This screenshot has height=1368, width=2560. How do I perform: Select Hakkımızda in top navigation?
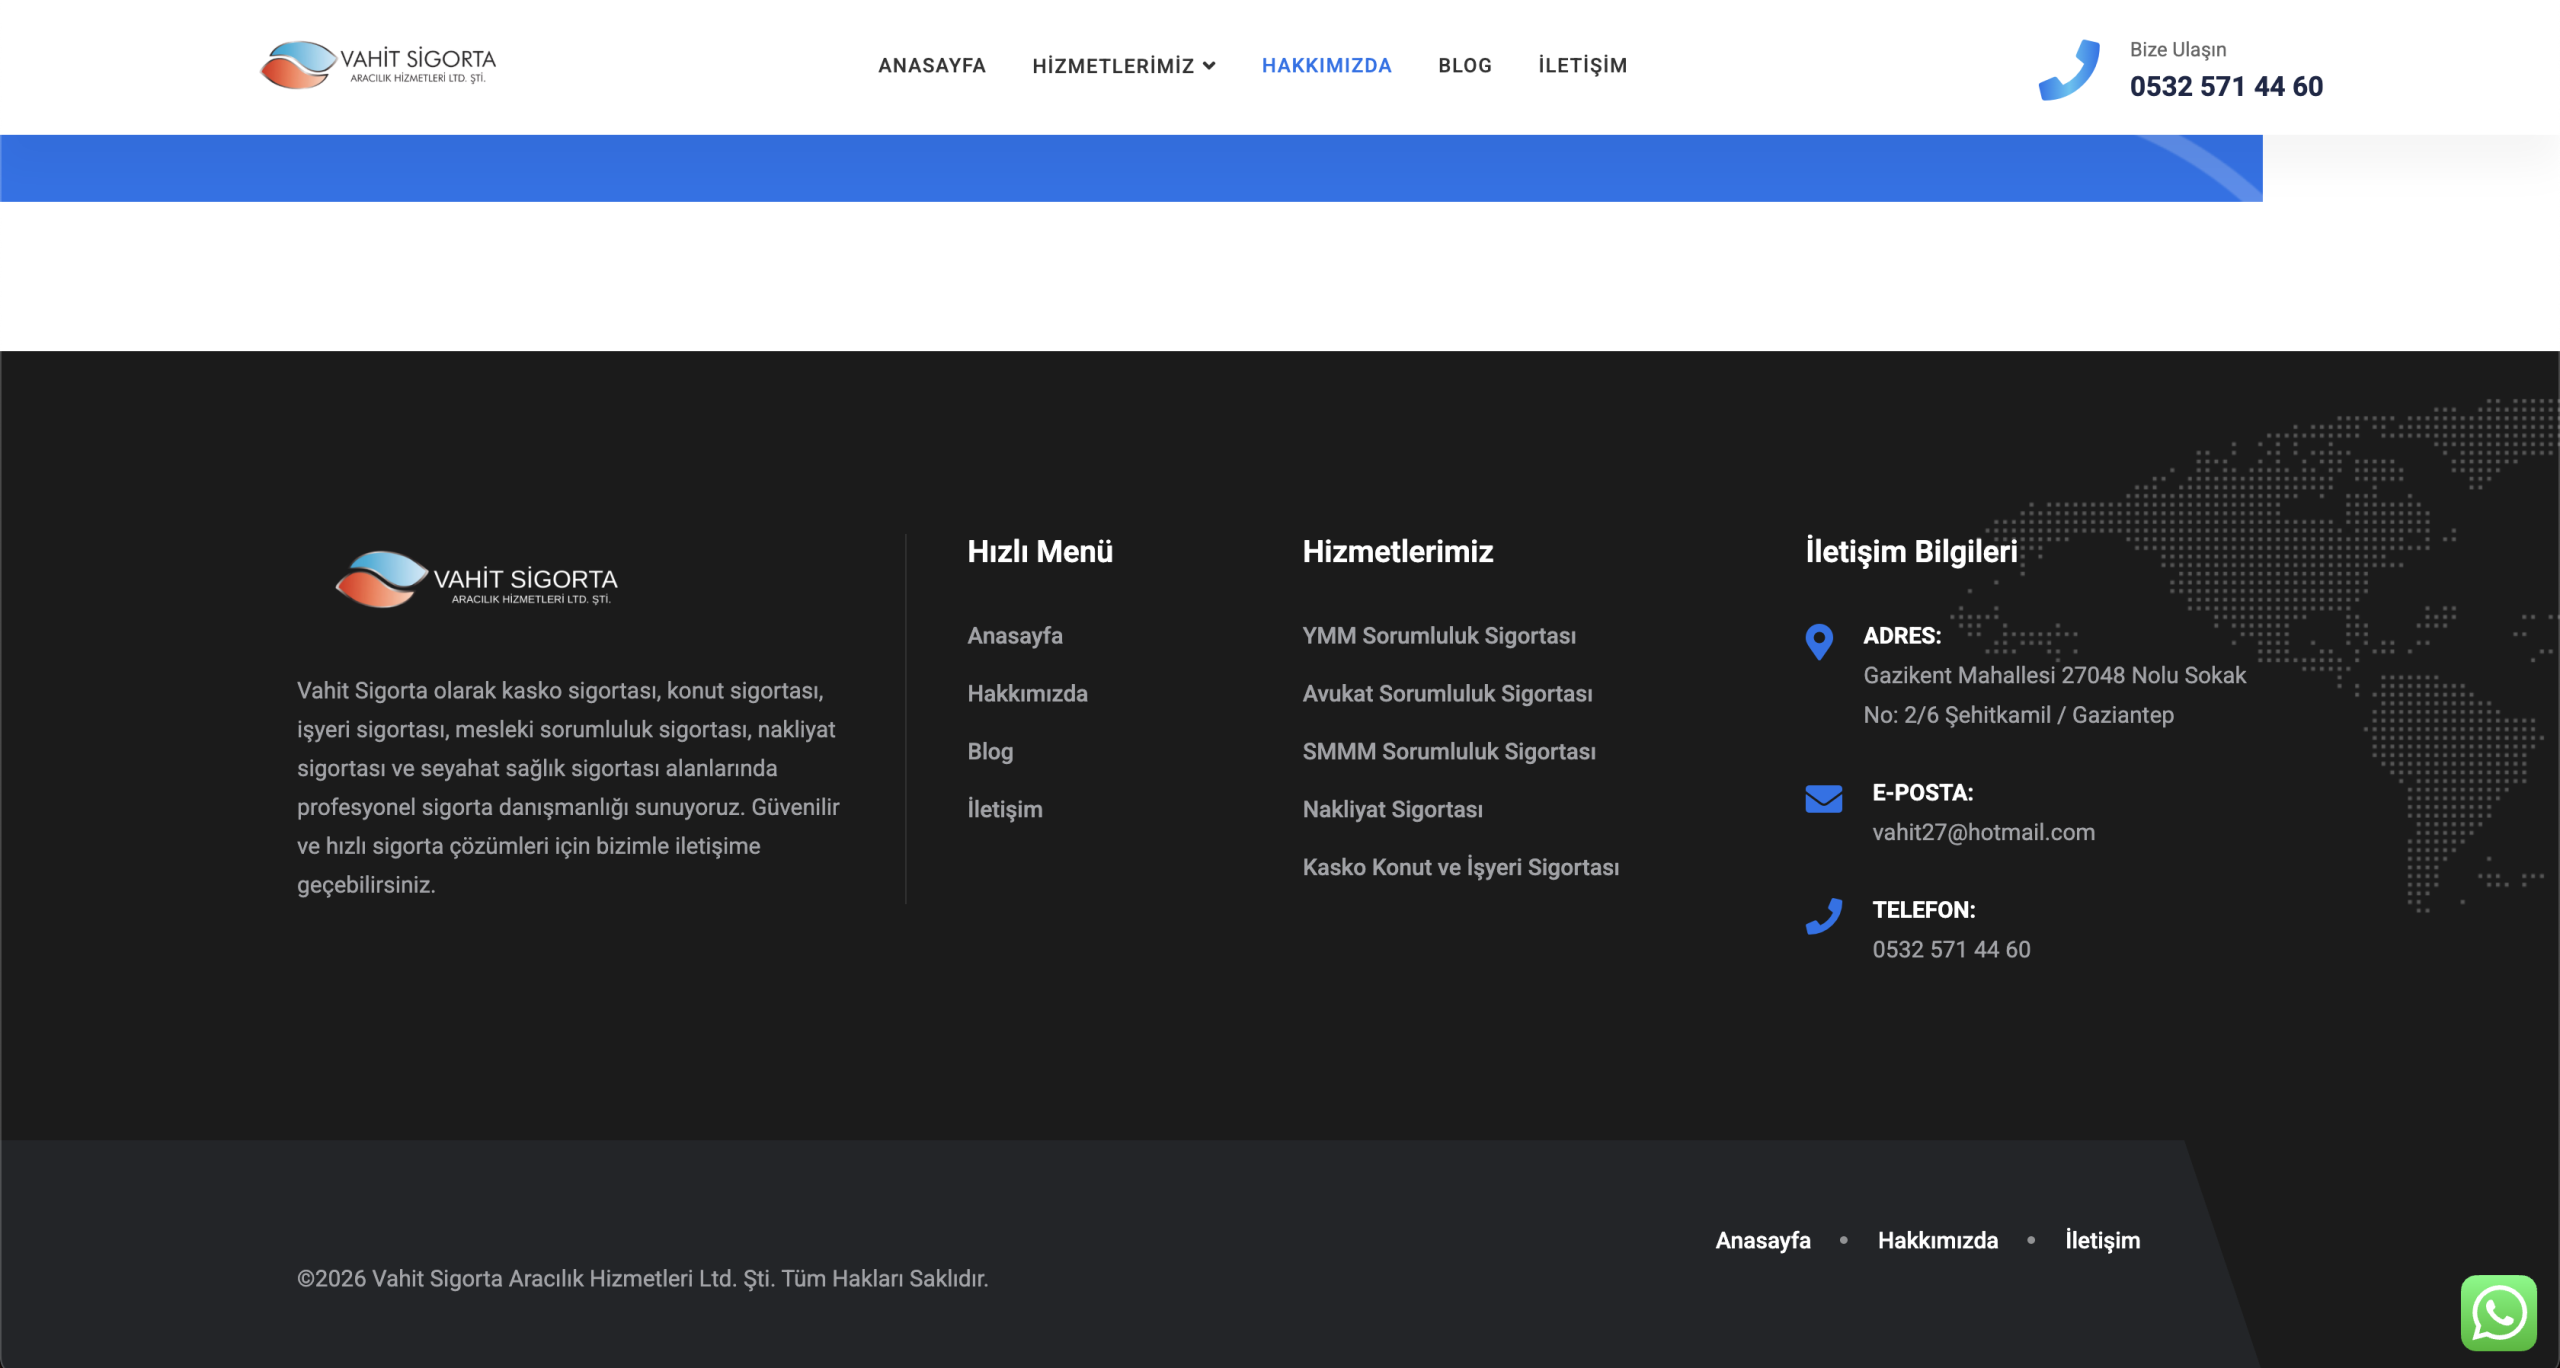pyautogui.click(x=1326, y=66)
